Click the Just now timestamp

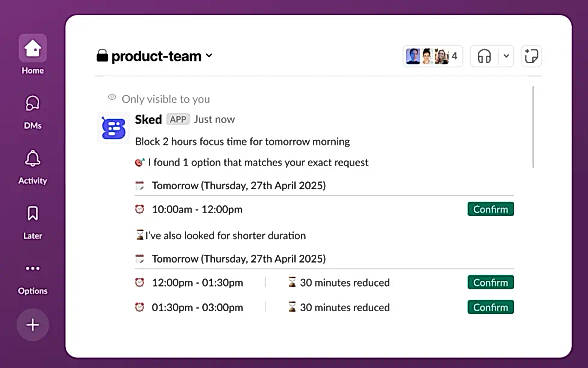tap(214, 120)
